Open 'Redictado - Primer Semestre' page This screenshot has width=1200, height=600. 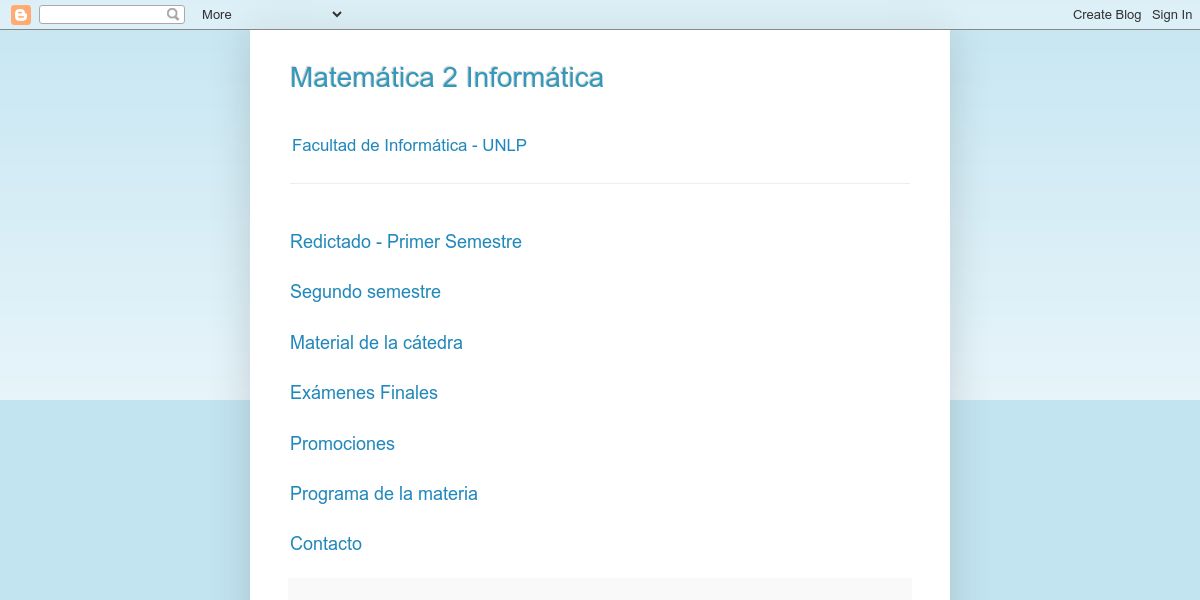[x=405, y=241]
